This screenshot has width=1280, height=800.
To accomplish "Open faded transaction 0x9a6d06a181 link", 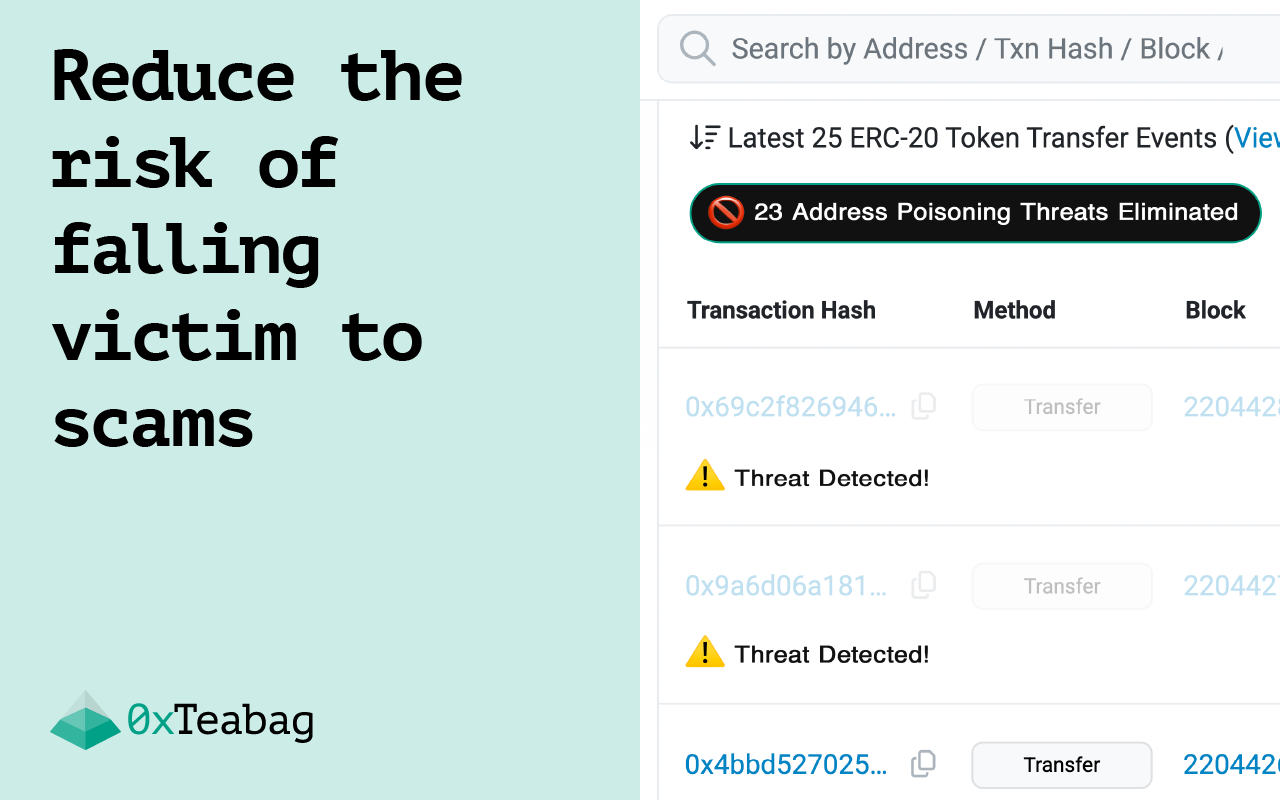I will pos(786,586).
